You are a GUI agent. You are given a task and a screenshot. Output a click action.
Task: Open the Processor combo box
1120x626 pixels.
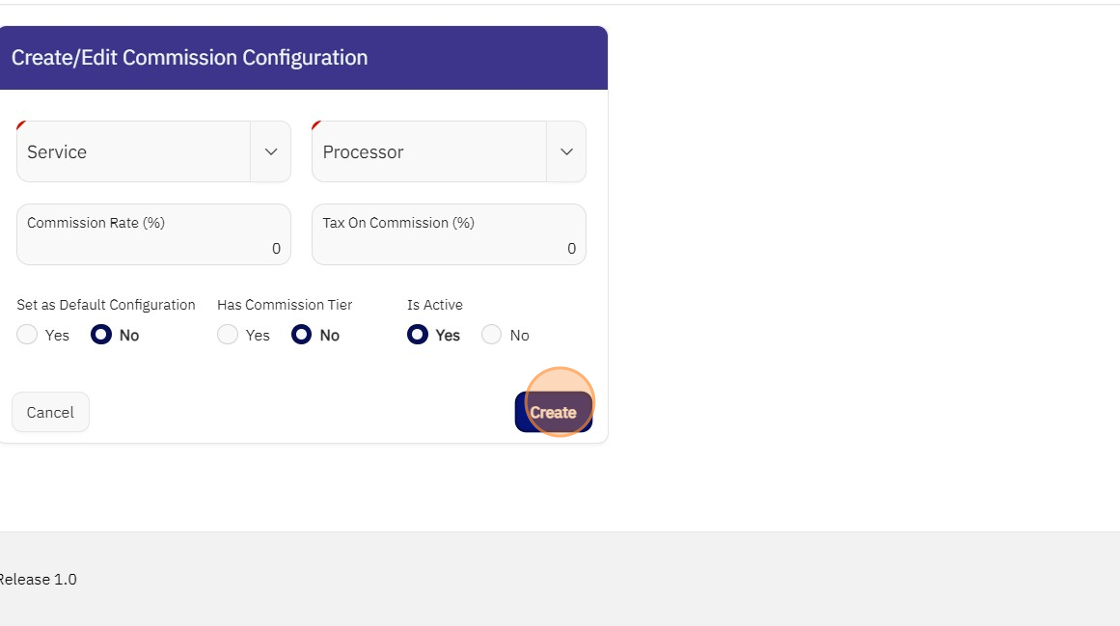429,152
